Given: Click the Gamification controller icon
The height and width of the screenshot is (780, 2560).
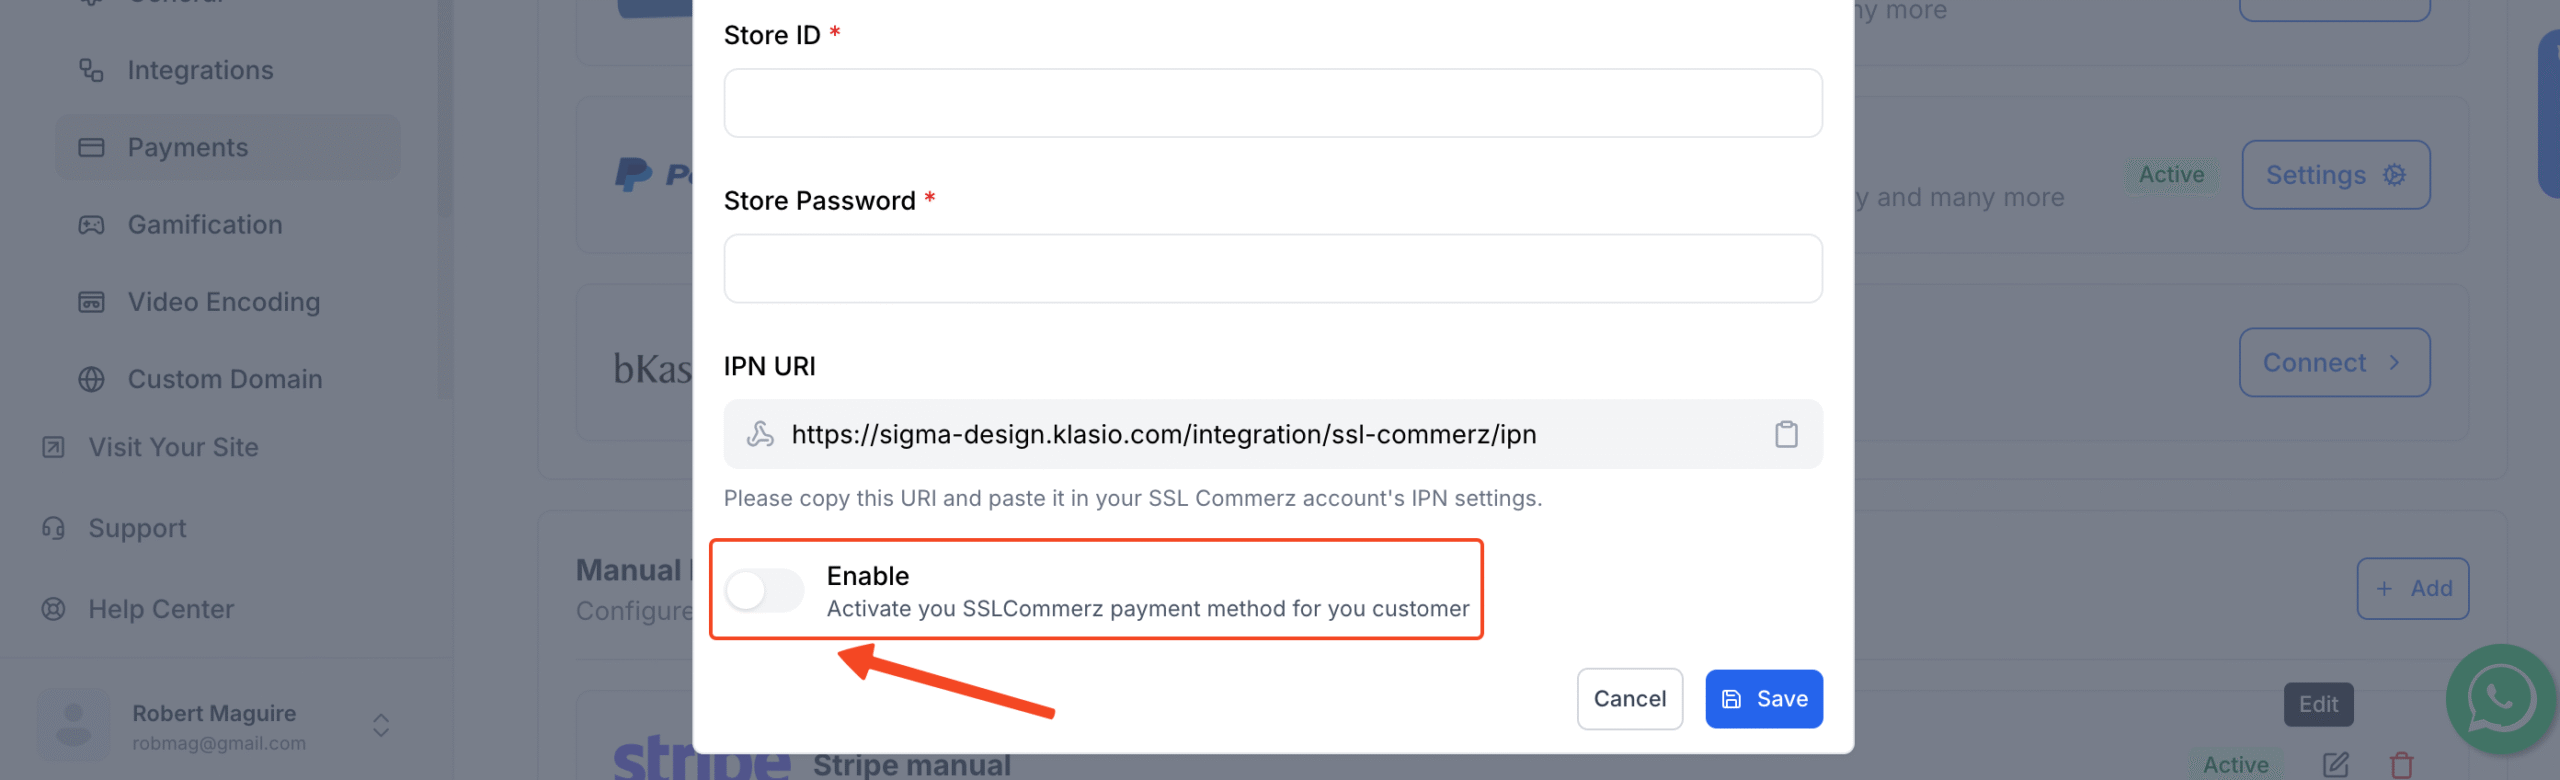Looking at the screenshot, I should (91, 225).
